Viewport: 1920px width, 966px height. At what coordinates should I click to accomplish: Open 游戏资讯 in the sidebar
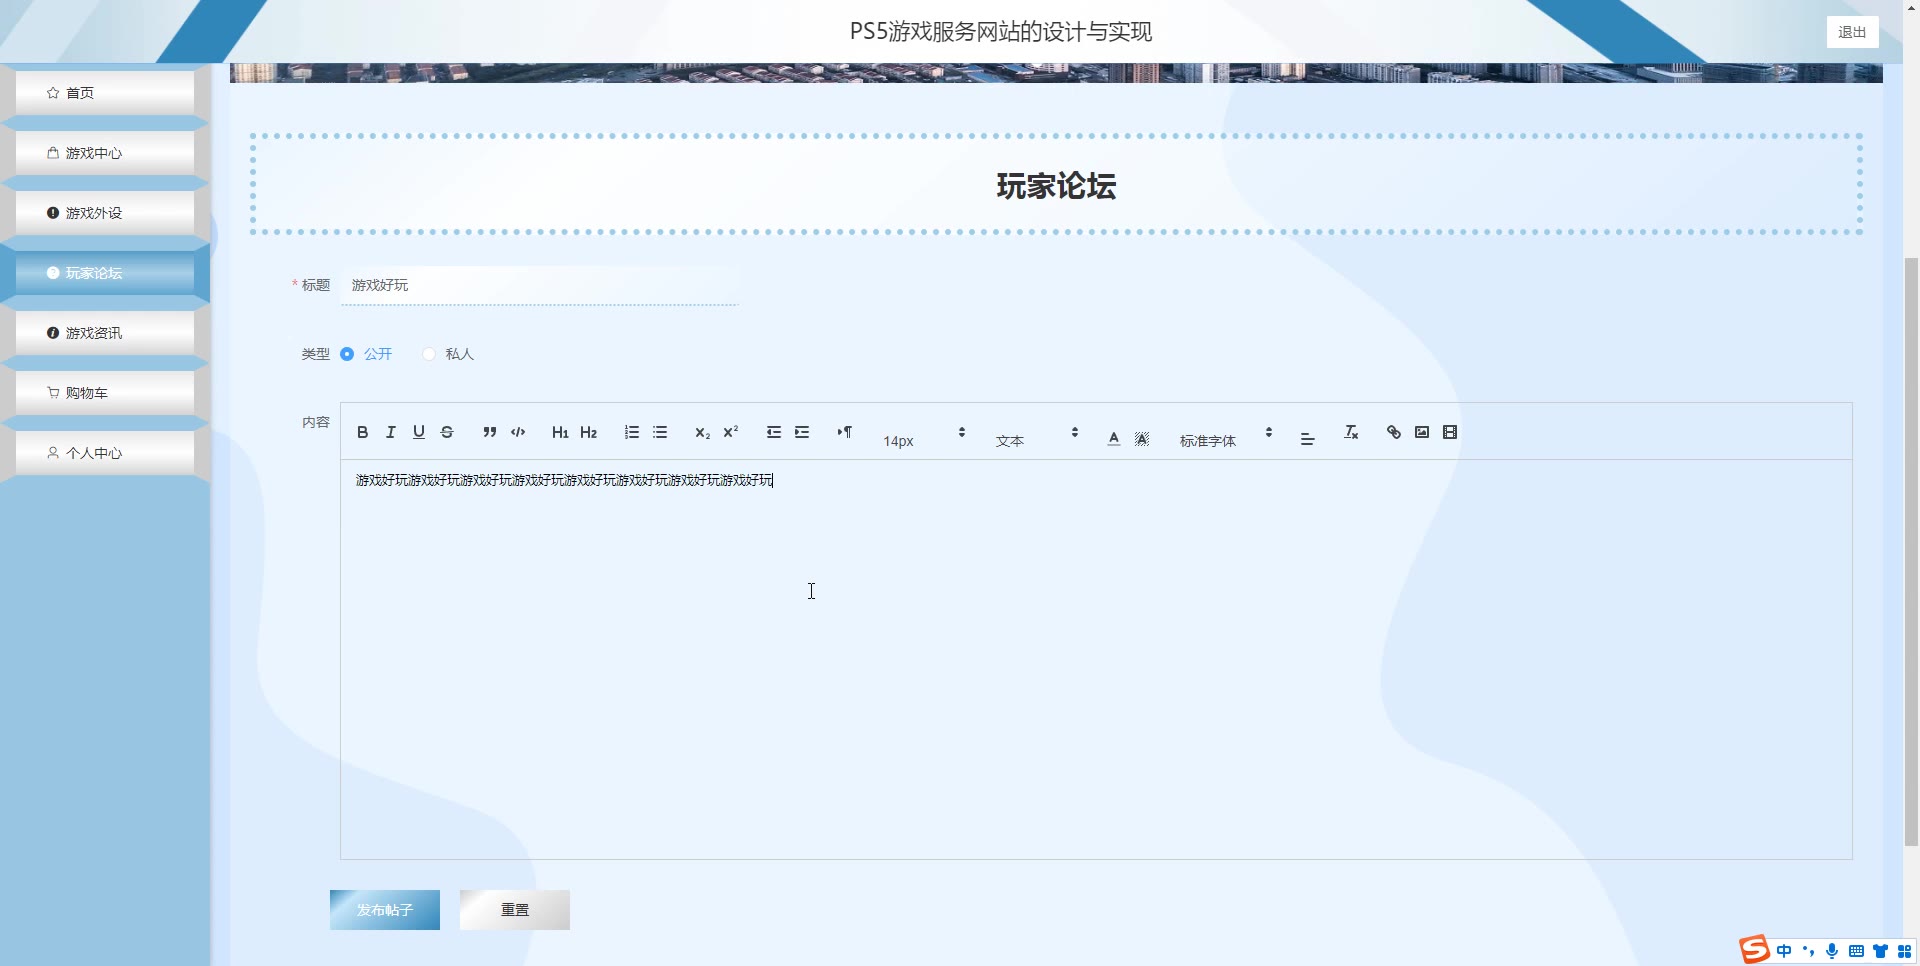click(x=105, y=333)
